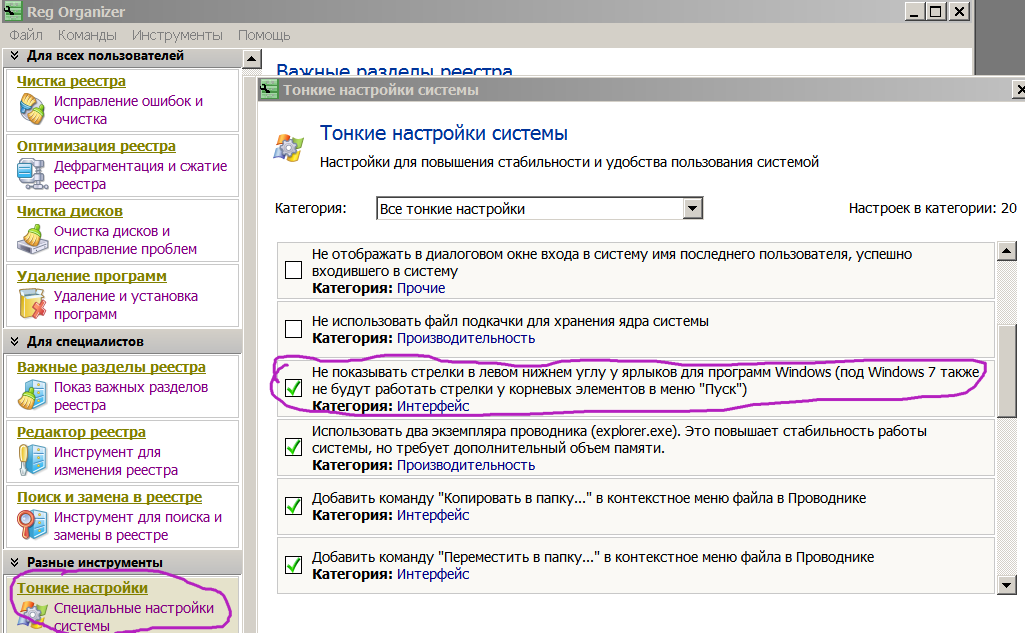1025x633 pixels.
Task: Collapse the 'Разные инструменты' section
Action: pyautogui.click(x=14, y=562)
